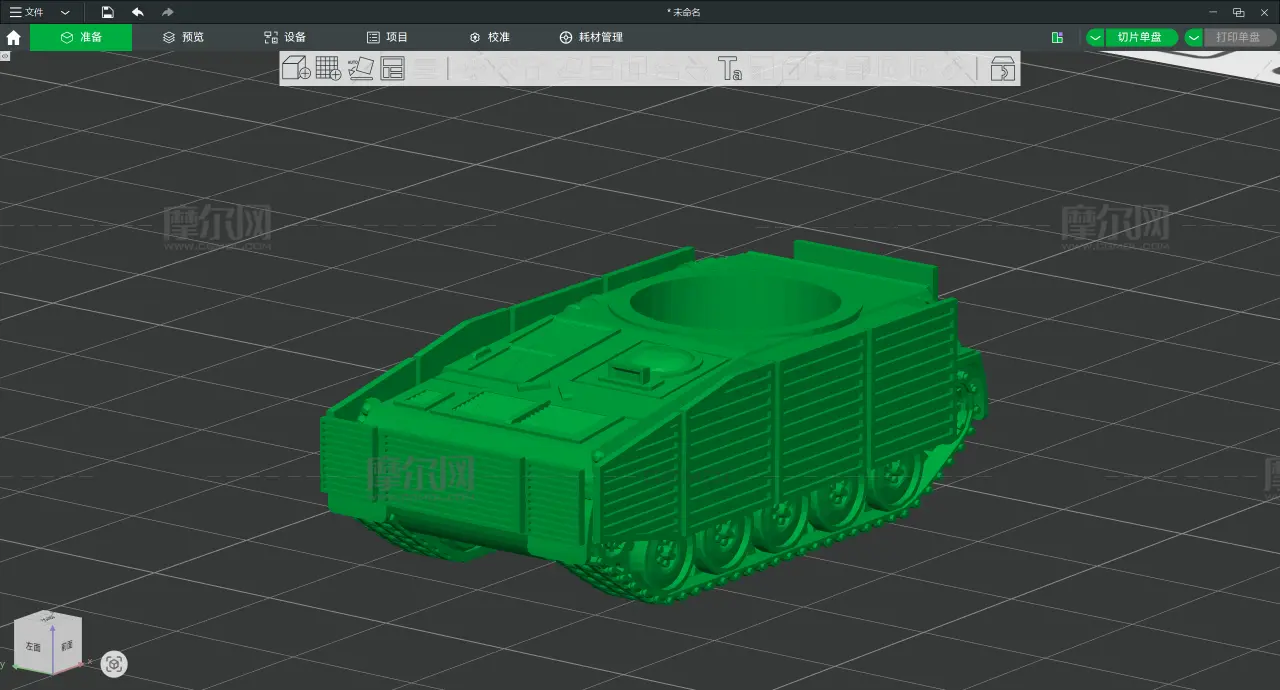Click the 前面 face of the view cube
This screenshot has width=1280, height=690.
tap(67, 646)
